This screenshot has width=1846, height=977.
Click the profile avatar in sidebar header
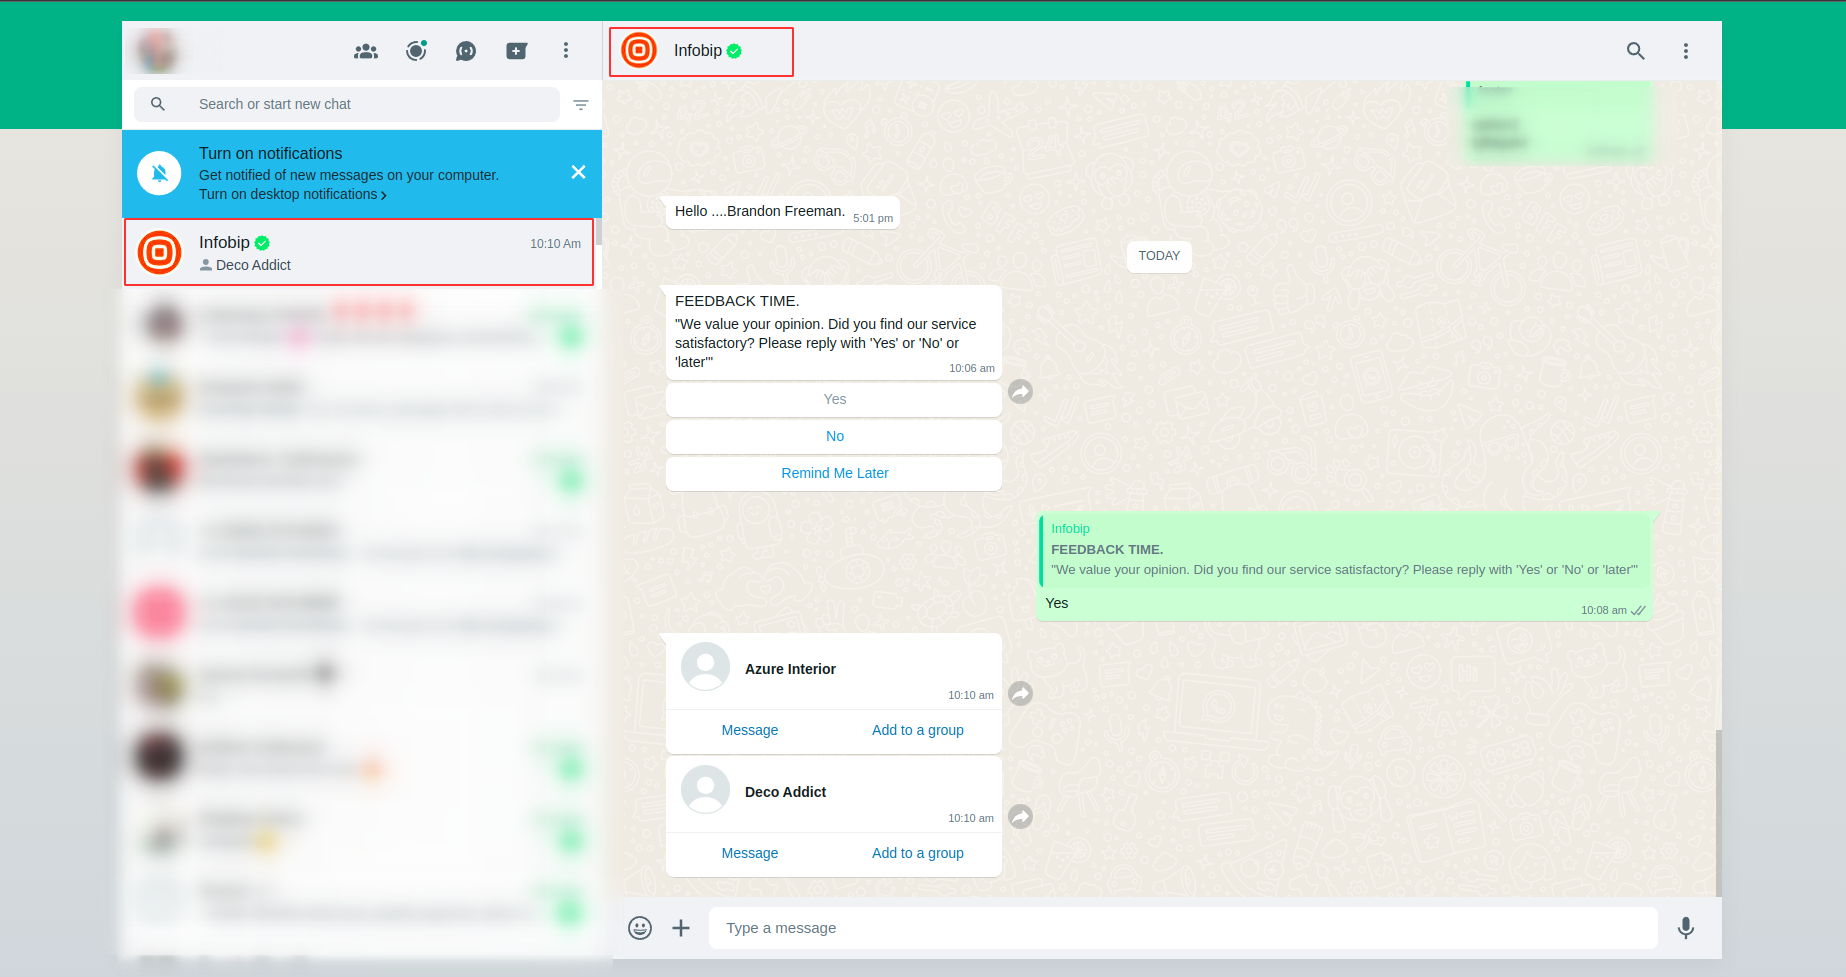(x=157, y=51)
